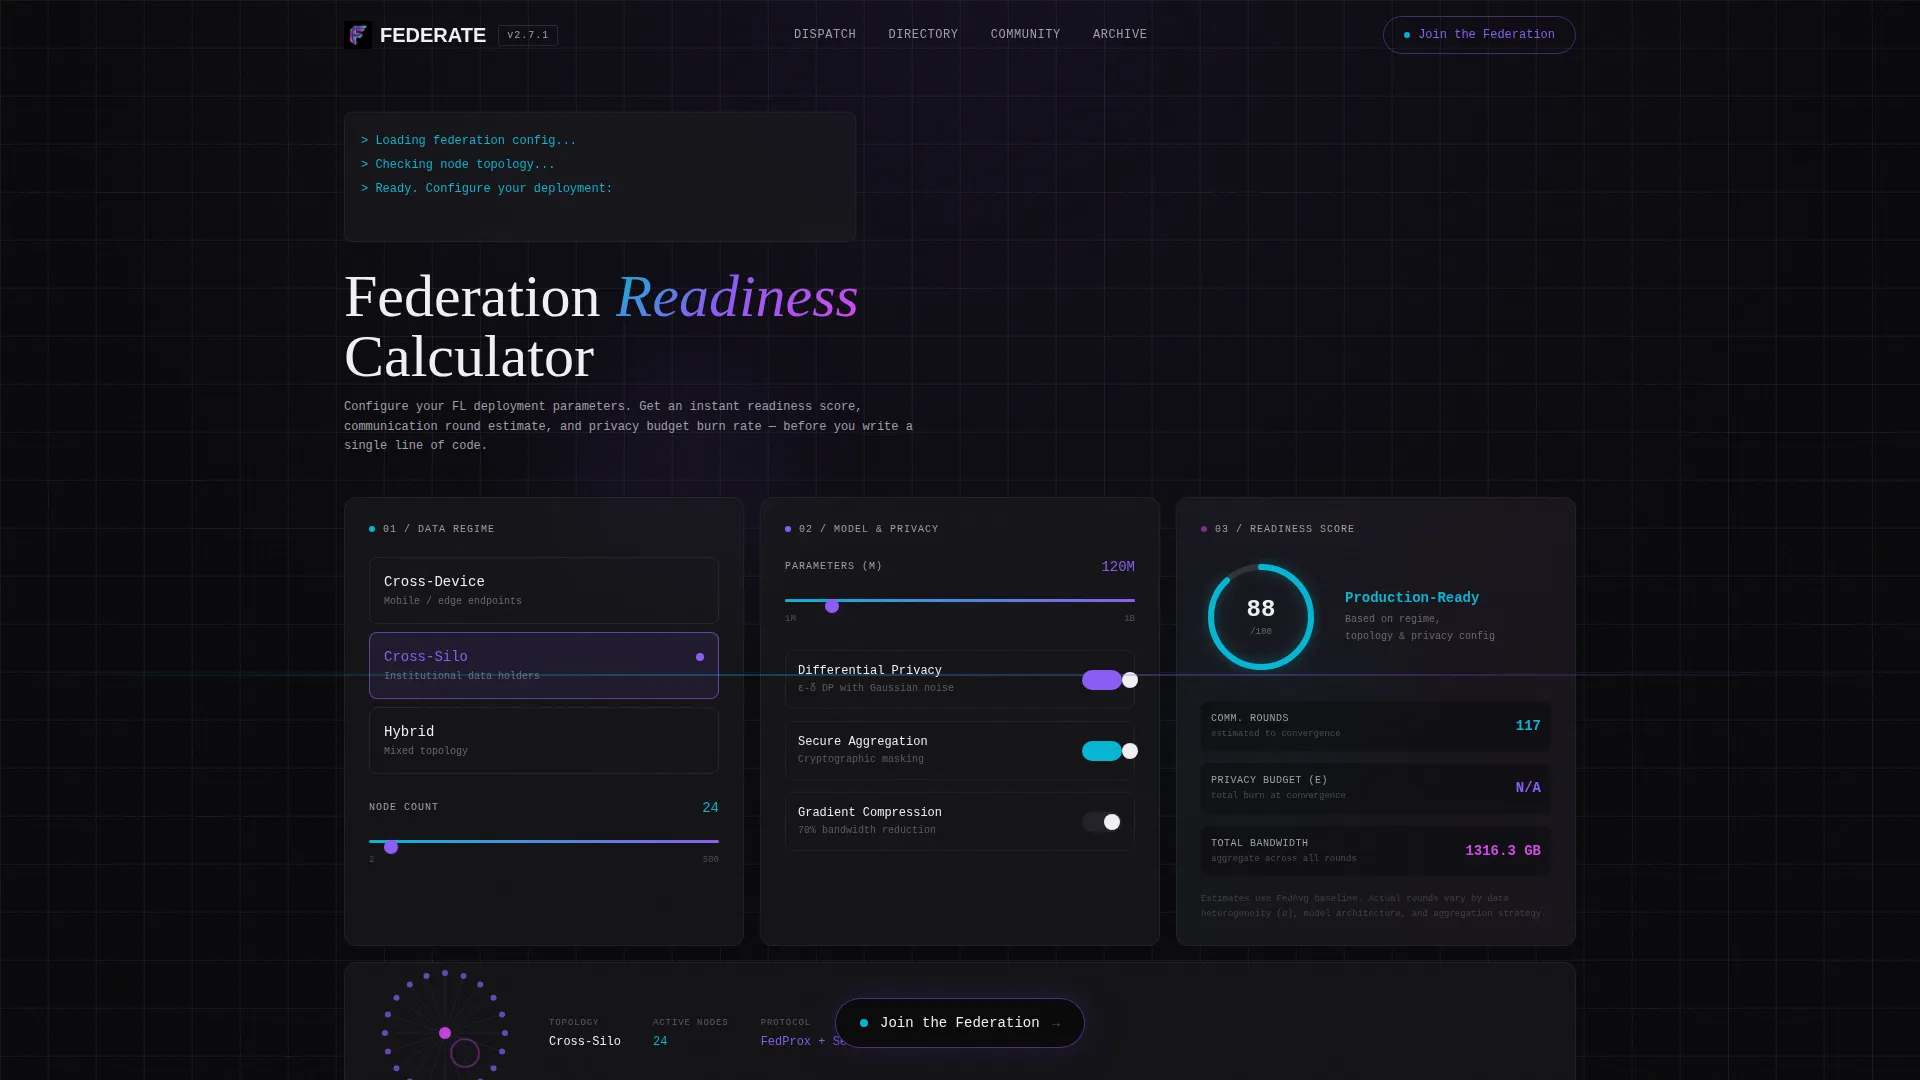Click the floating Join the Federation button

(960, 1023)
